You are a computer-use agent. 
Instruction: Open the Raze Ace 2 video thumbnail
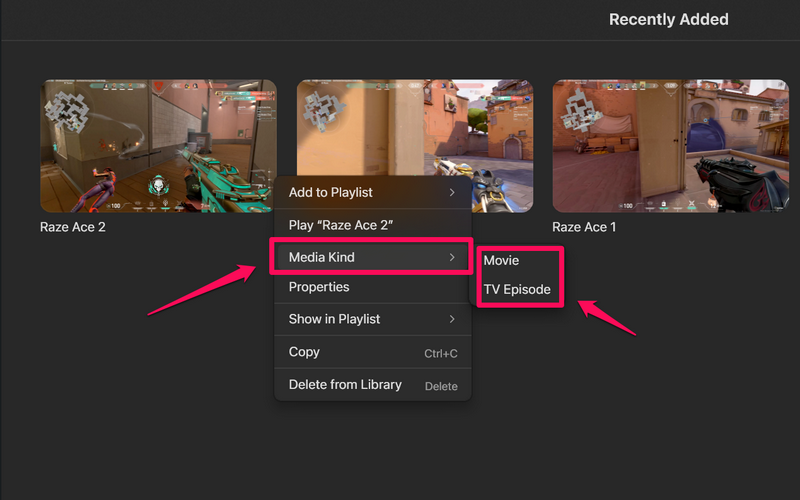[158, 145]
